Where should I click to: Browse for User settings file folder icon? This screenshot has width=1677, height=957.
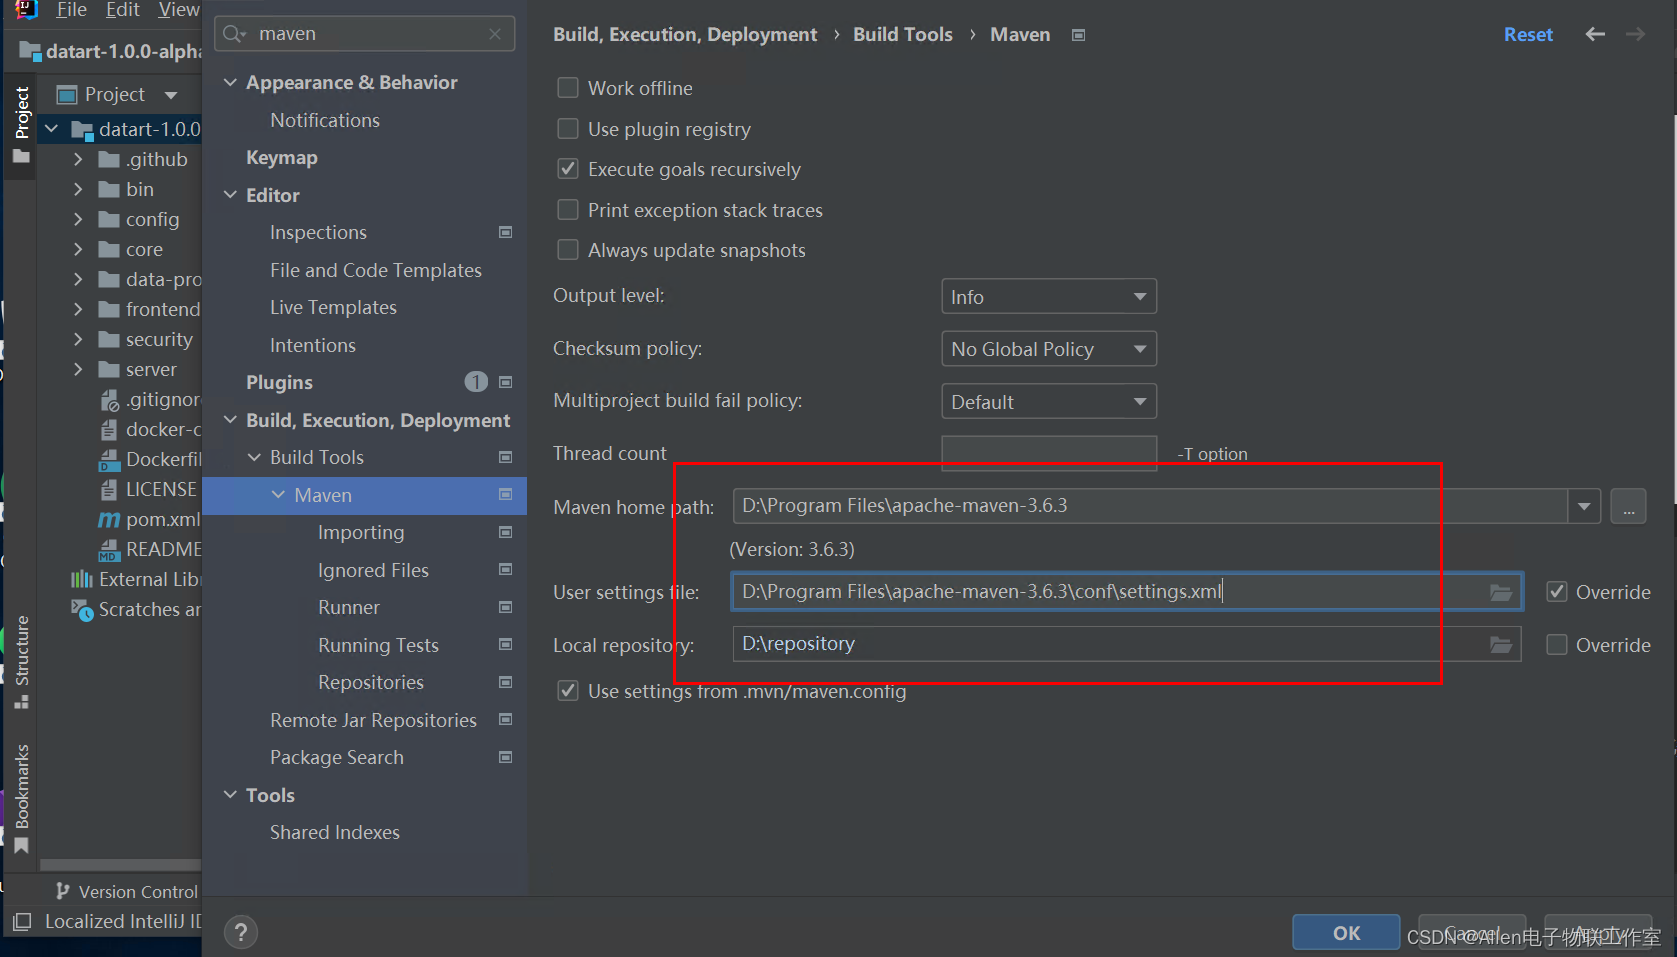click(x=1501, y=592)
